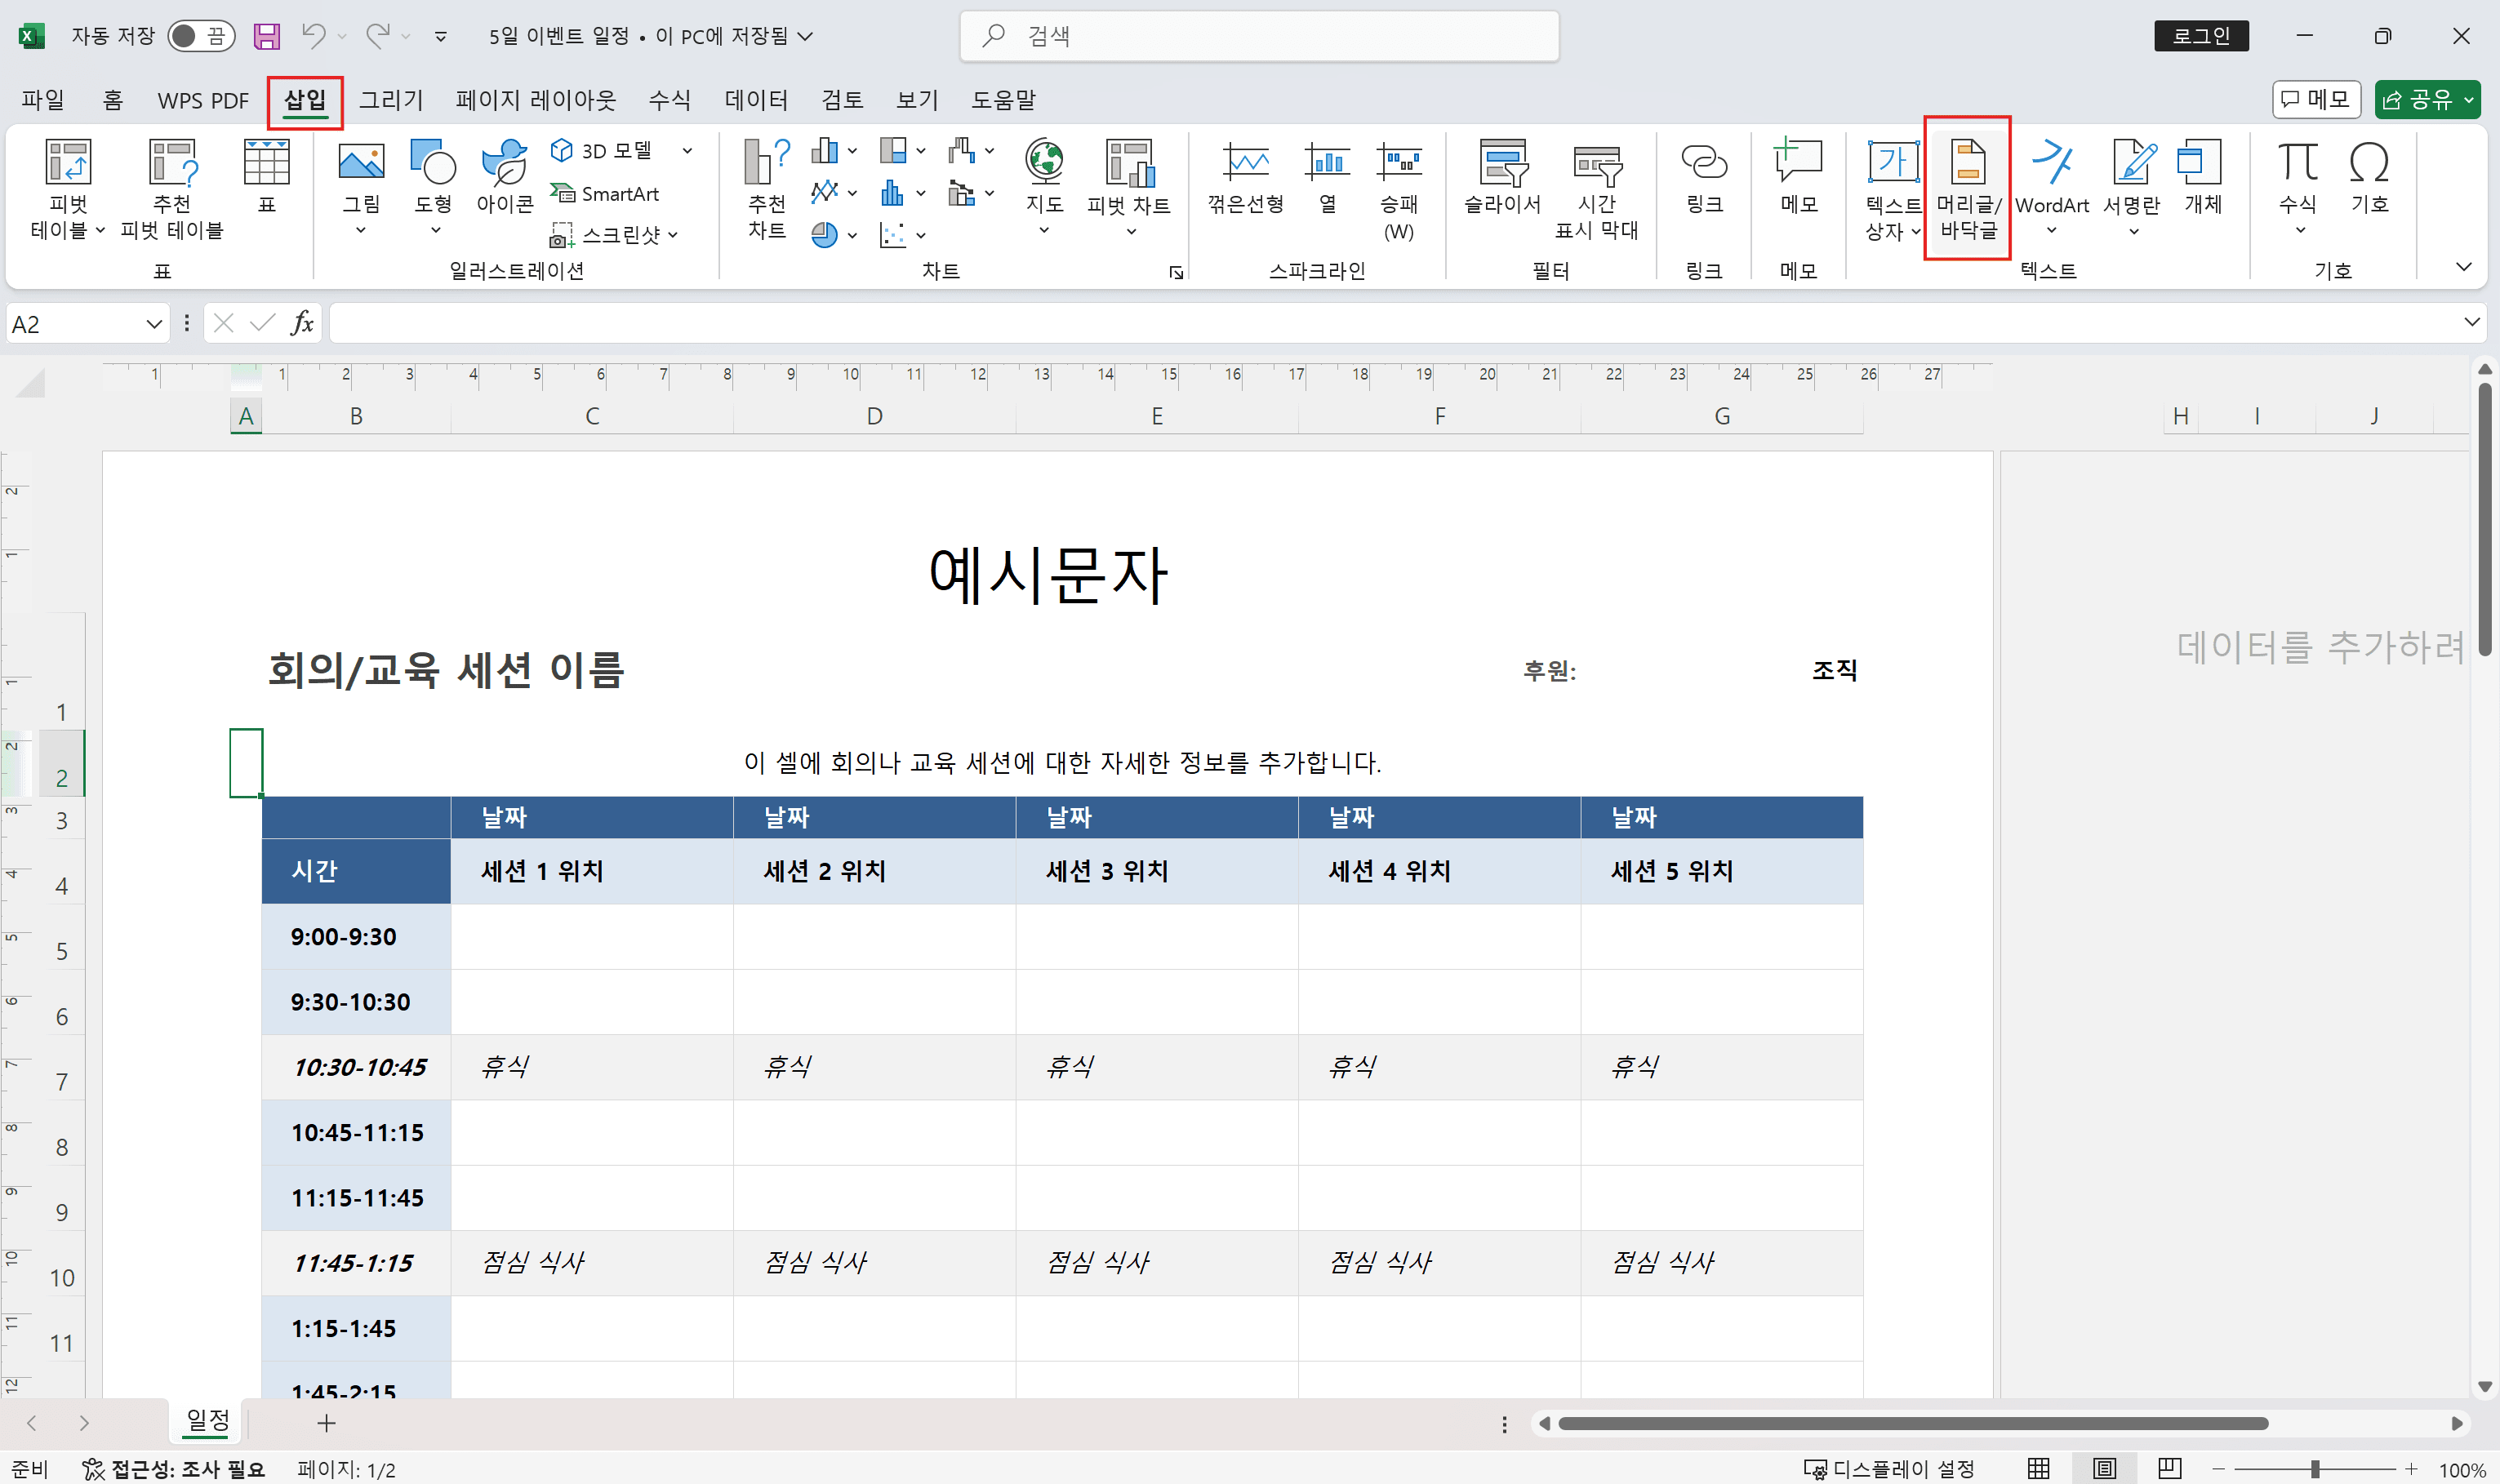Switch to Normal view in status bar
The width and height of the screenshot is (2500, 1484).
click(x=2040, y=1468)
